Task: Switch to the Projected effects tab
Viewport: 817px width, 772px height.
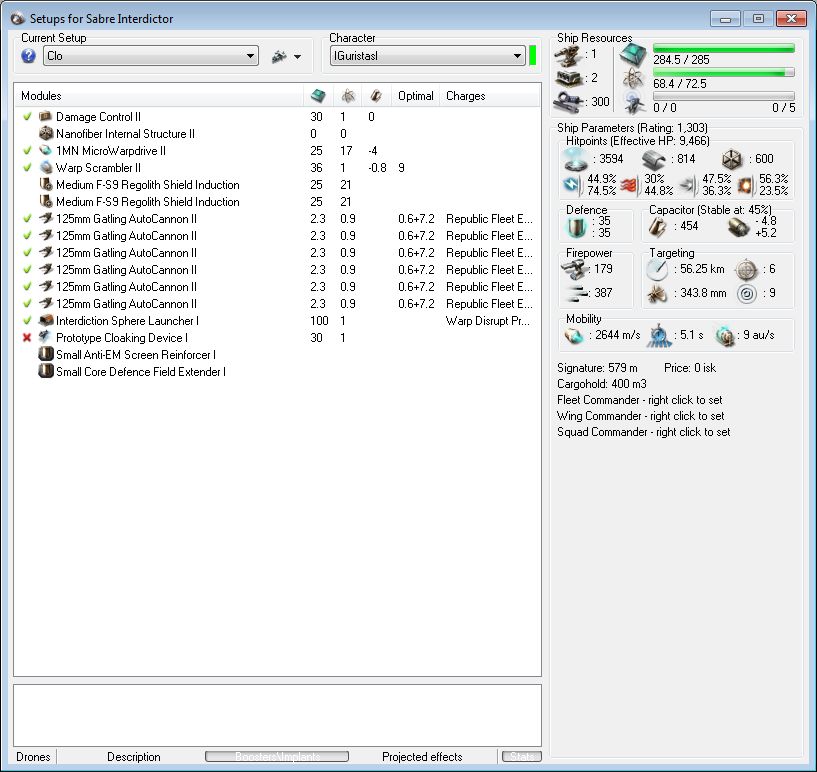Action: point(422,756)
